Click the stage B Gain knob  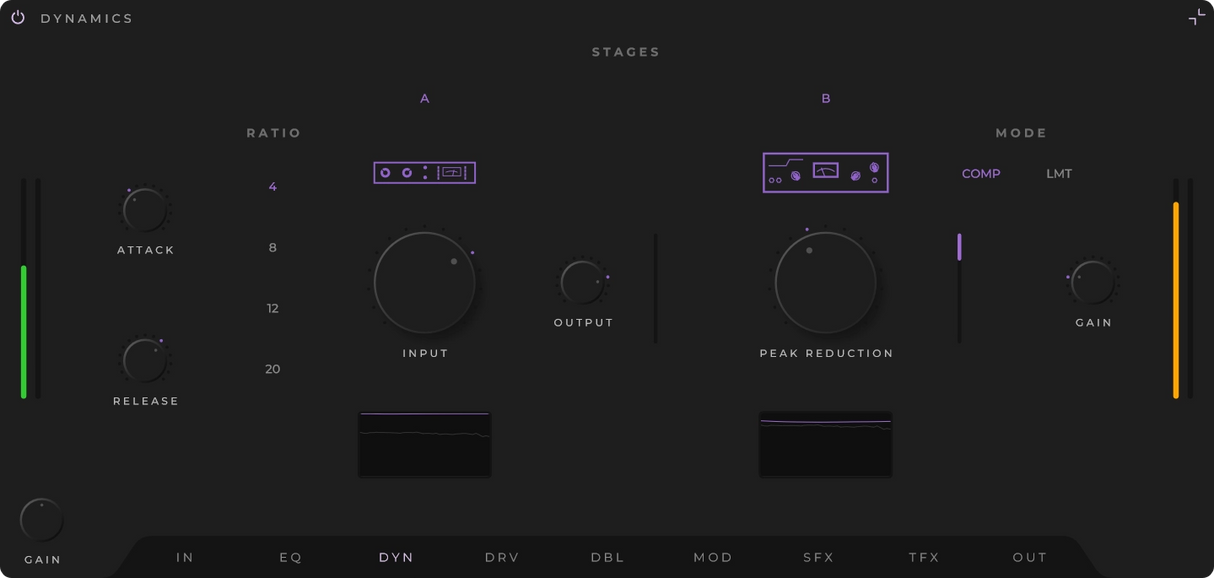pyautogui.click(x=1093, y=283)
